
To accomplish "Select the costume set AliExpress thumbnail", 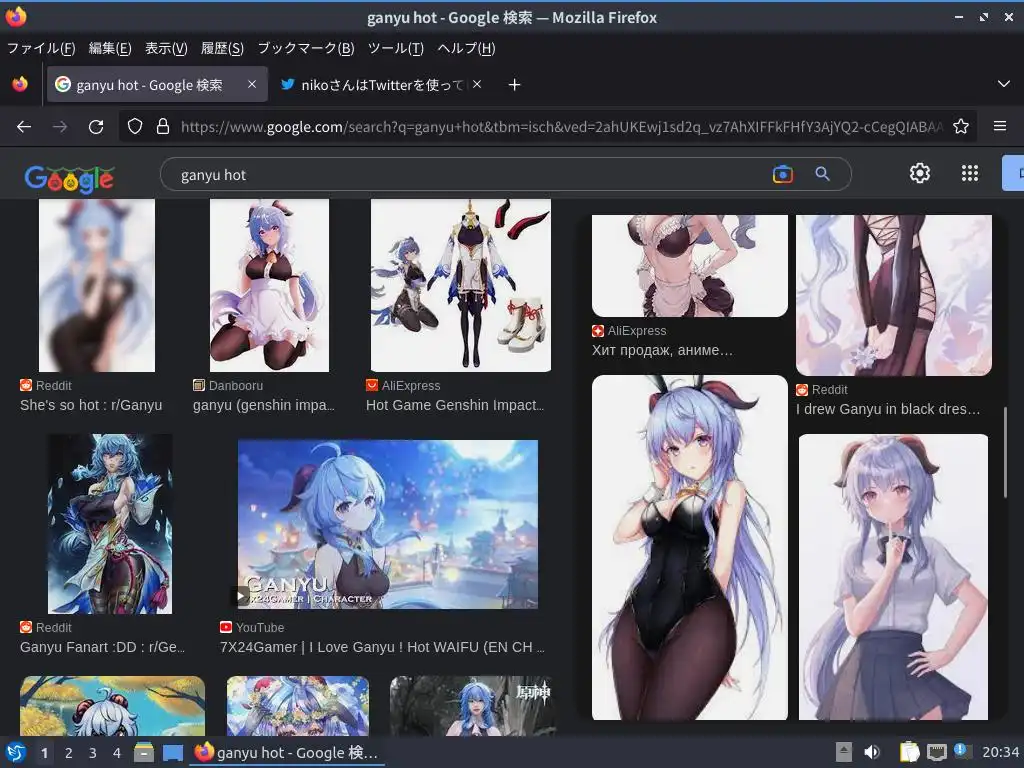I will 461,285.
